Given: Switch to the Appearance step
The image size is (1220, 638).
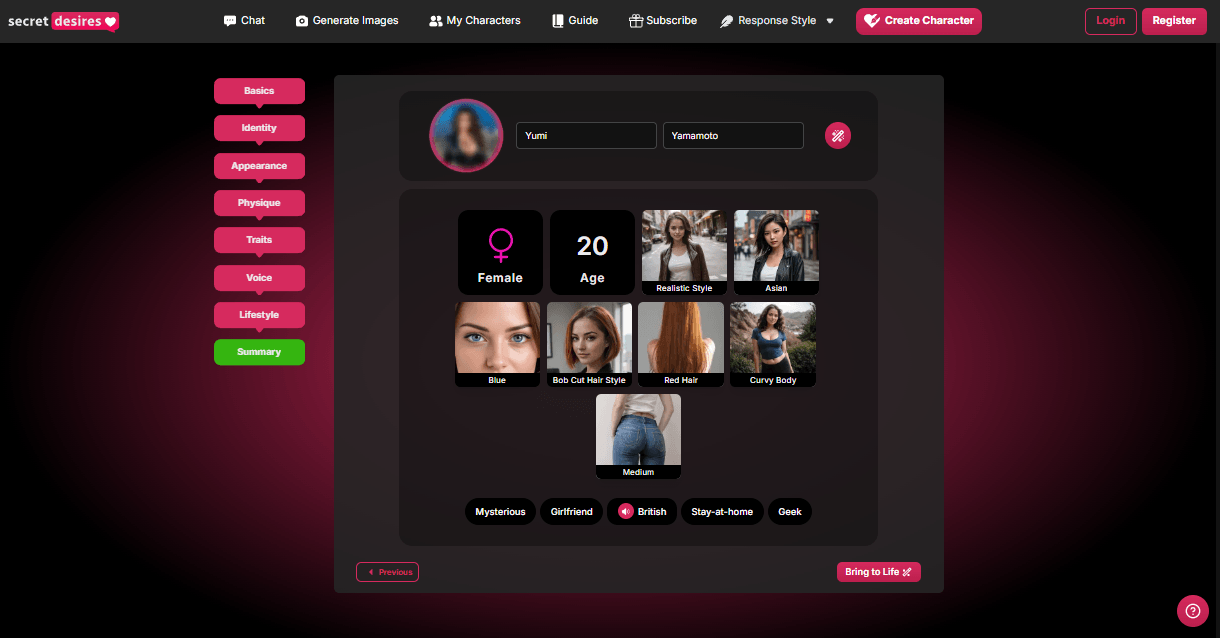Looking at the screenshot, I should point(259,166).
